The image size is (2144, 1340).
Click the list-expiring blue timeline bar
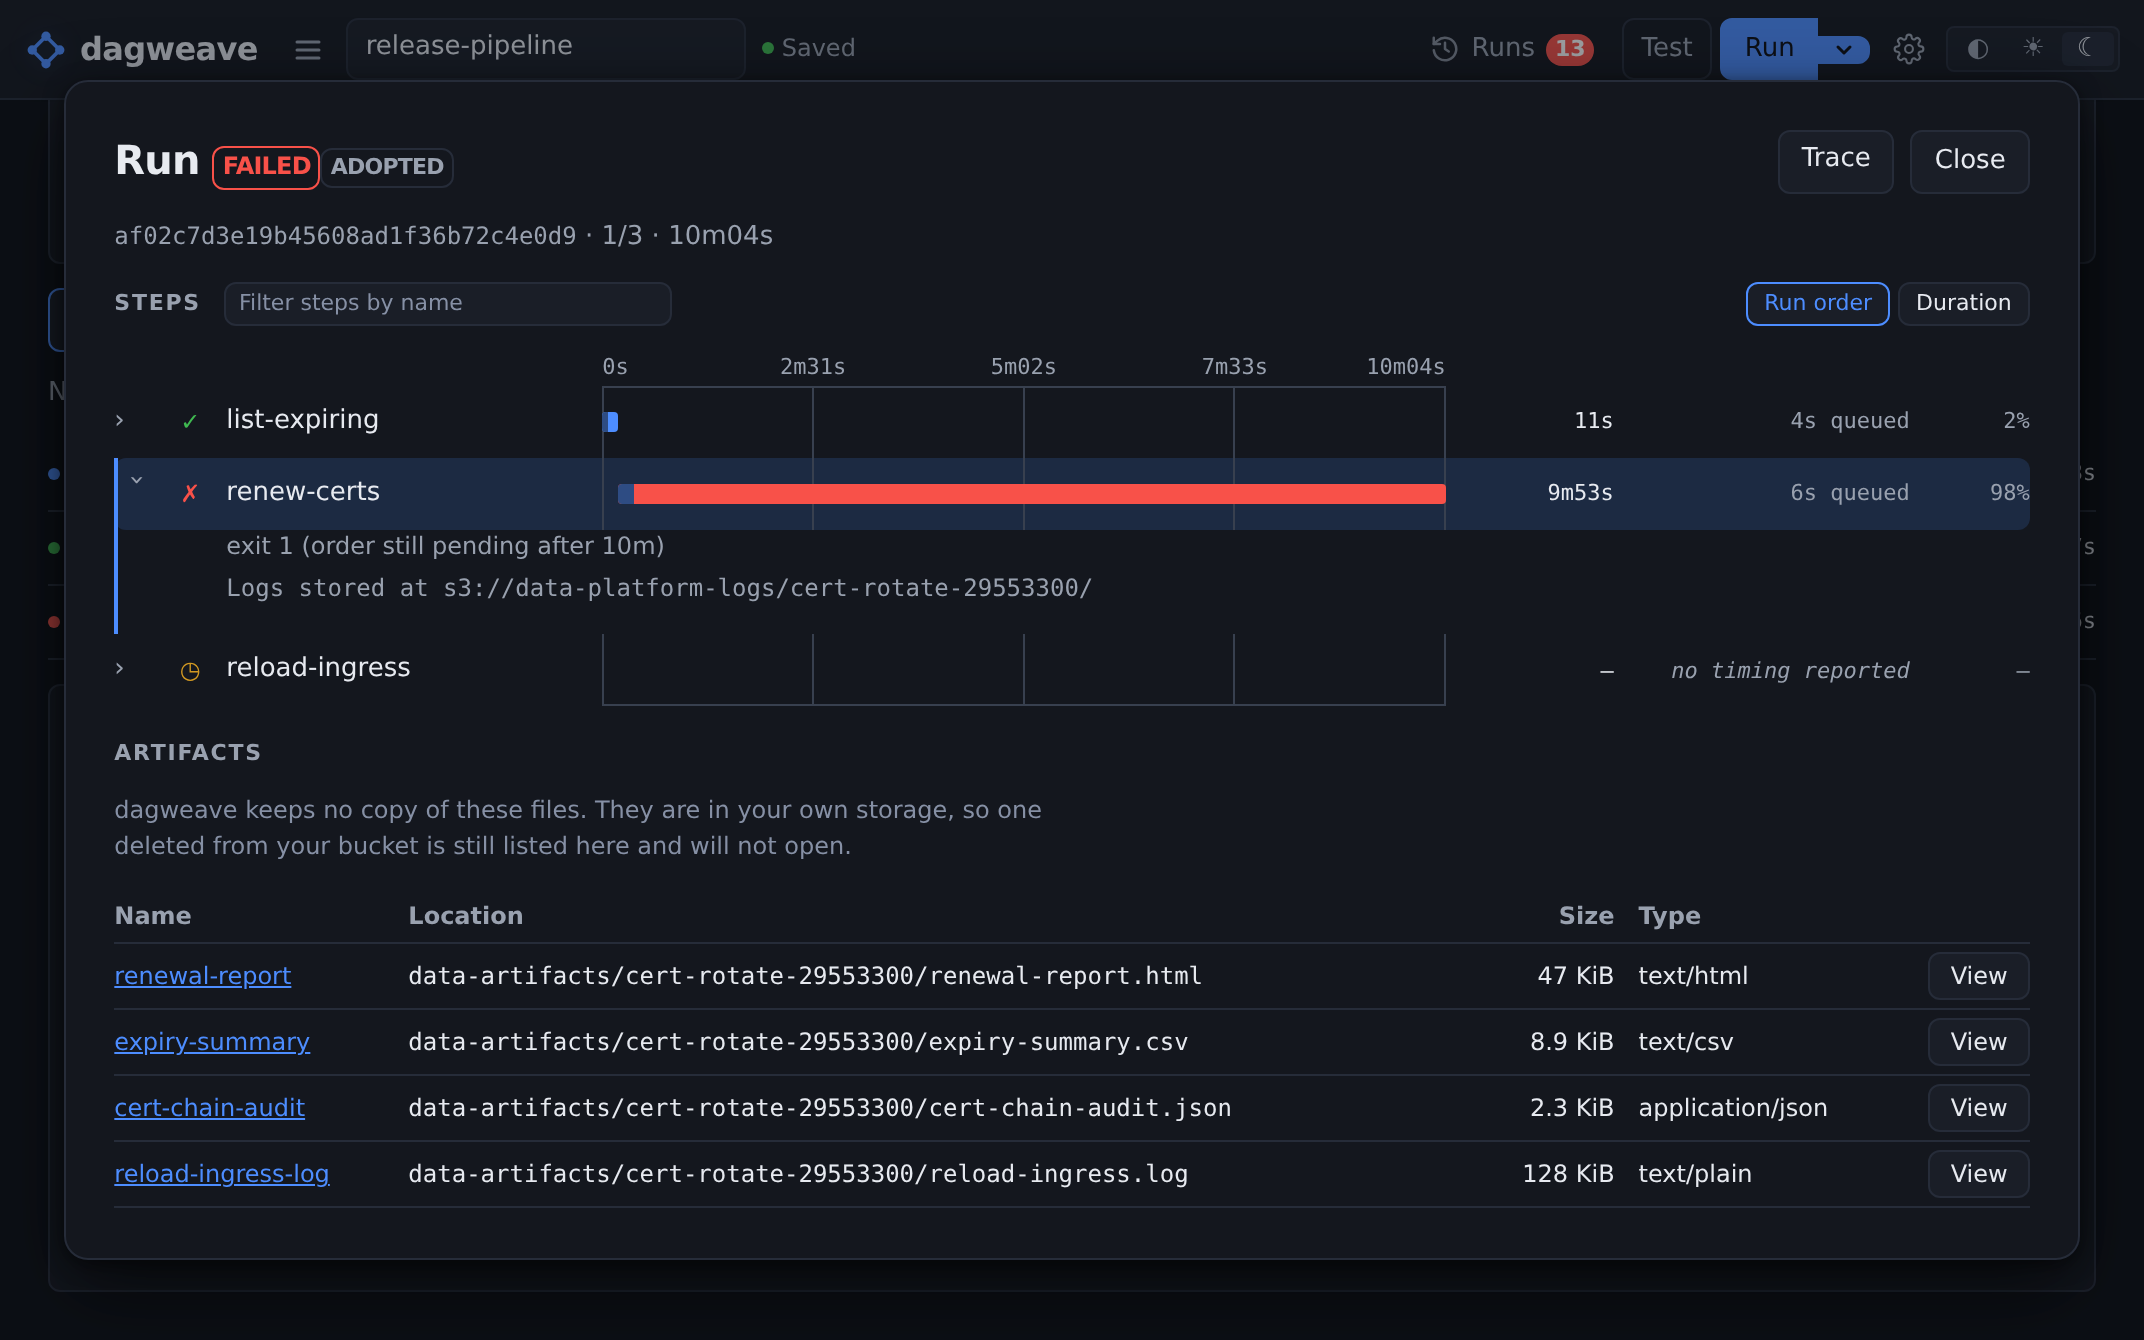point(611,422)
